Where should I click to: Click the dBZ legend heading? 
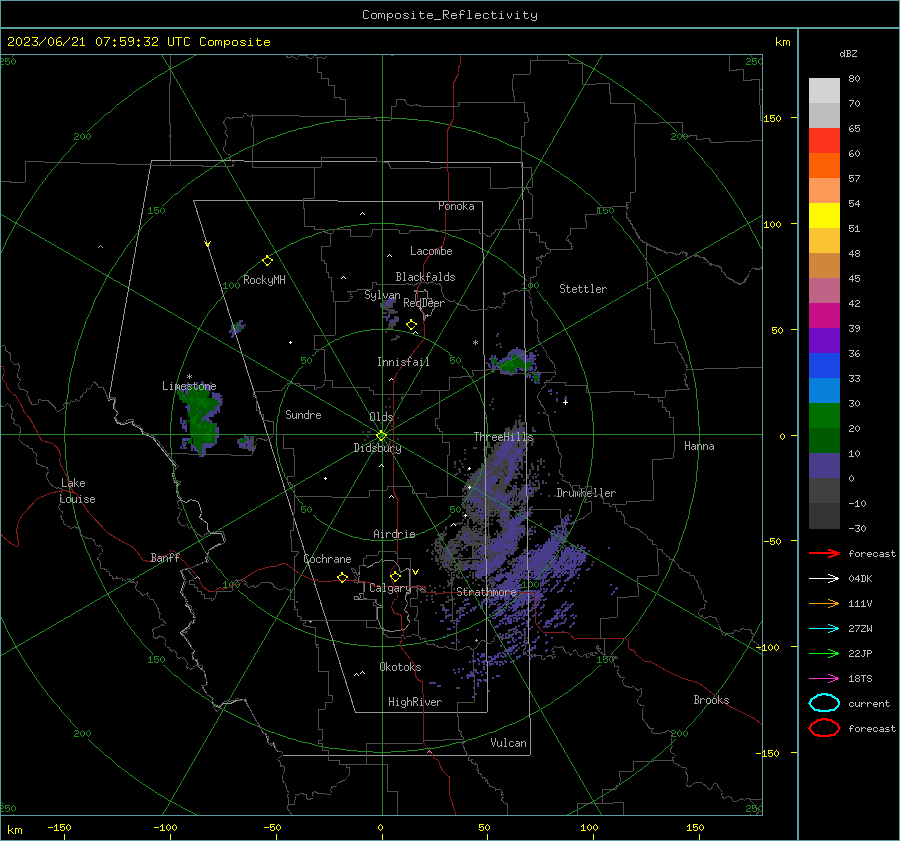848,53
